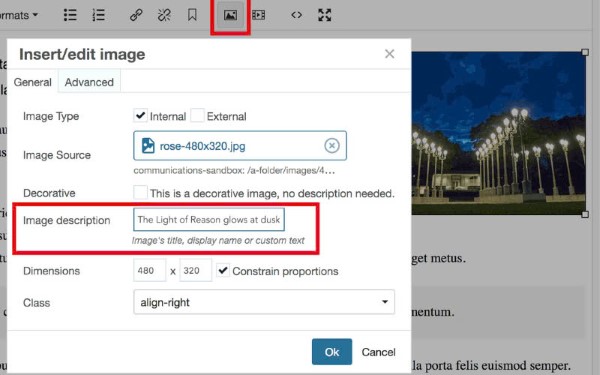Viewport: 600px width, 375px height.
Task: Clear the selected rose-480x320.jpg image
Action: click(x=332, y=146)
